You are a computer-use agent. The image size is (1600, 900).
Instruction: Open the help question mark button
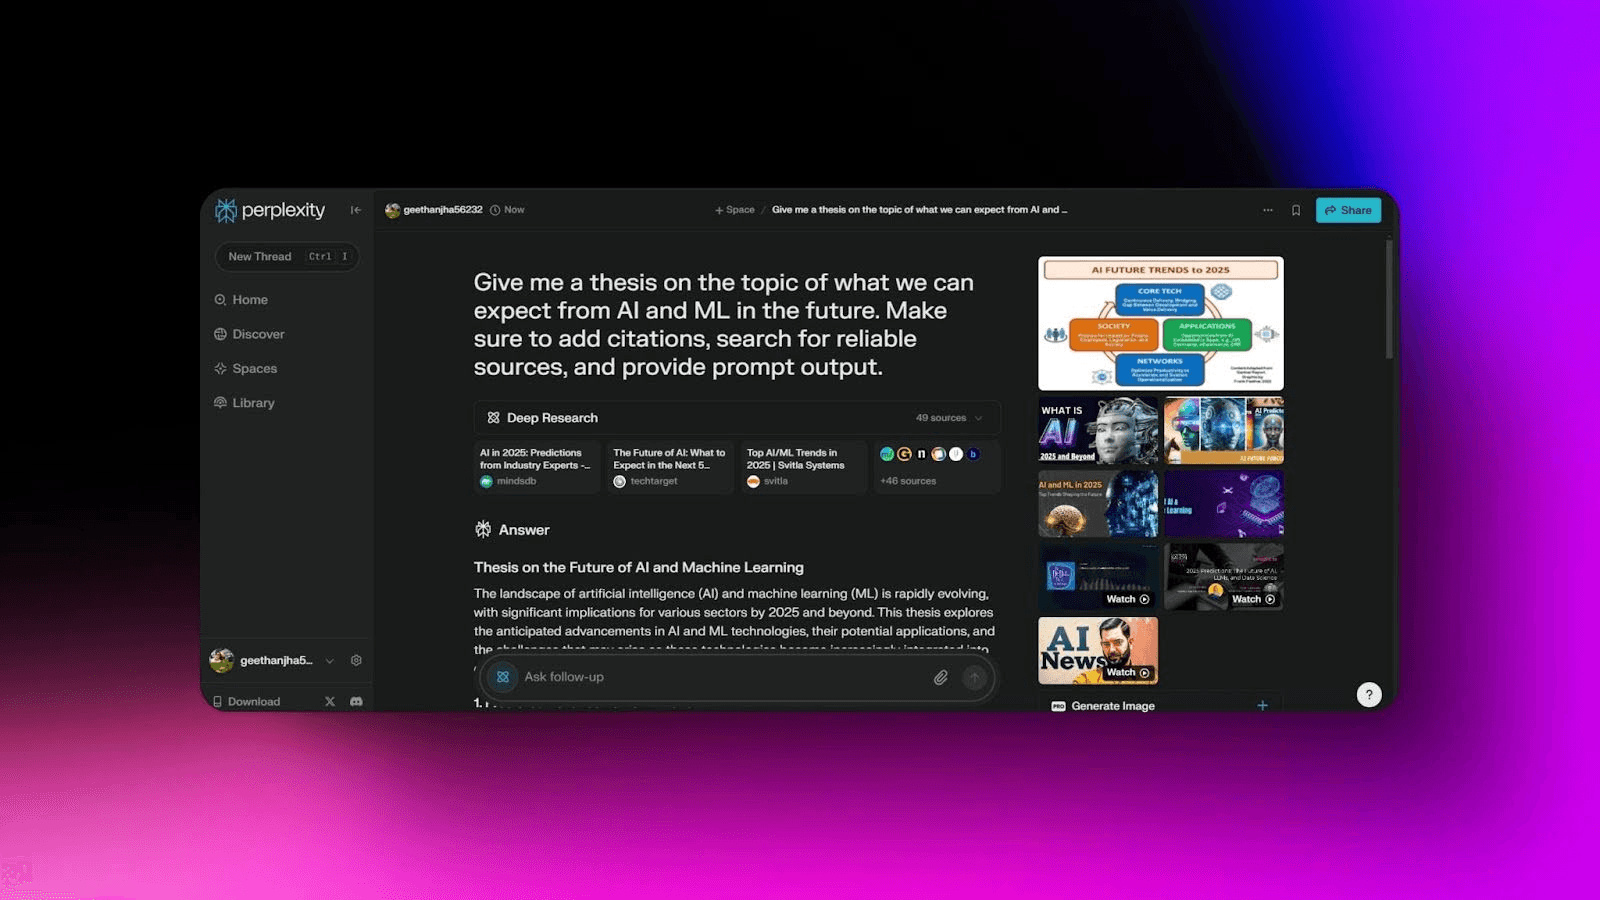coord(1369,695)
